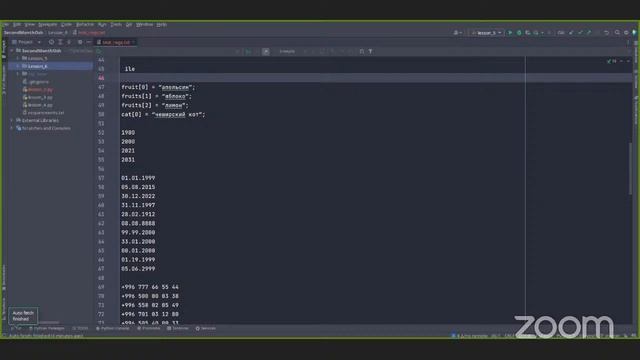Open Python Packages tool window
This screenshot has width=640, height=360.
pos(47,328)
